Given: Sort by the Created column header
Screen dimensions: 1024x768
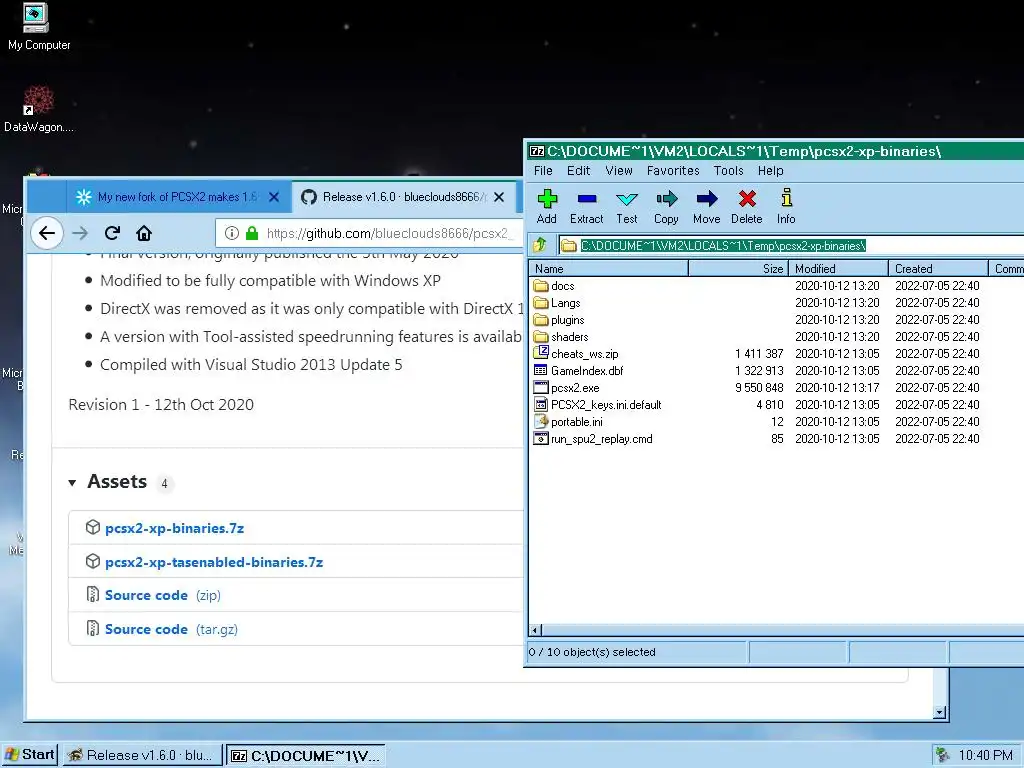Looking at the screenshot, I should [x=938, y=268].
